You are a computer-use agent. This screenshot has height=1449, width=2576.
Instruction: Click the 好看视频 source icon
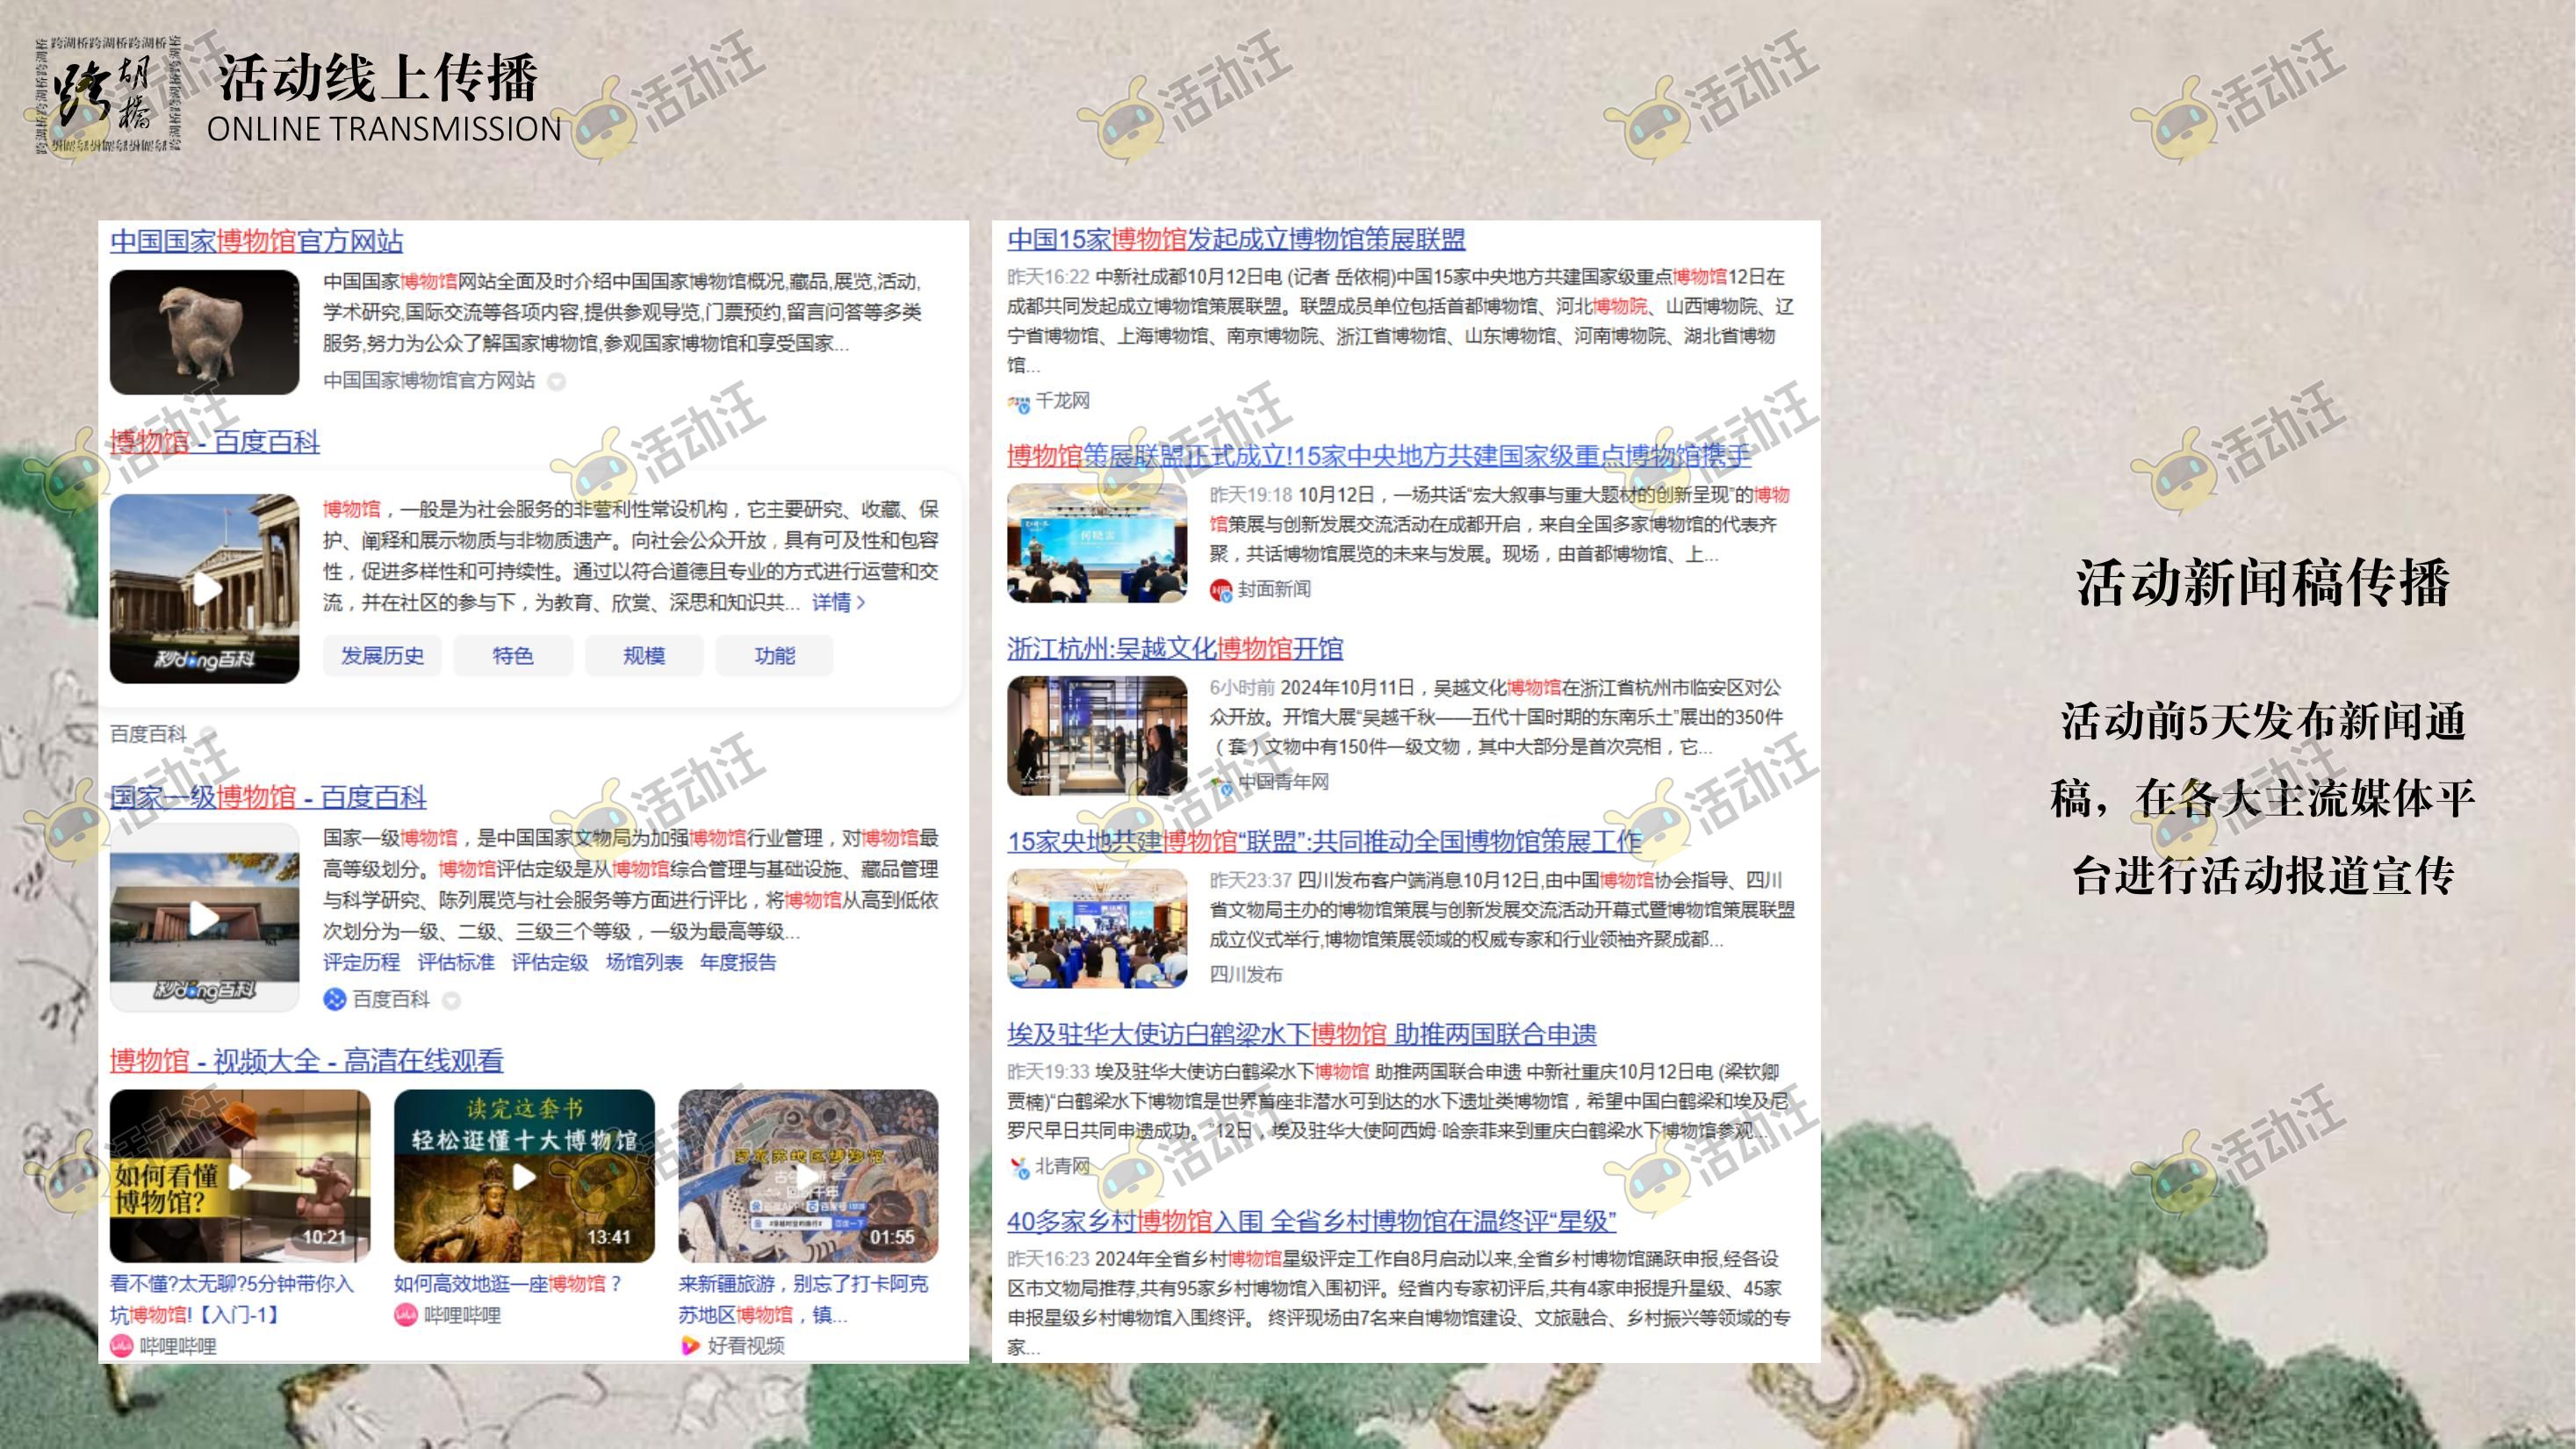[x=689, y=1346]
